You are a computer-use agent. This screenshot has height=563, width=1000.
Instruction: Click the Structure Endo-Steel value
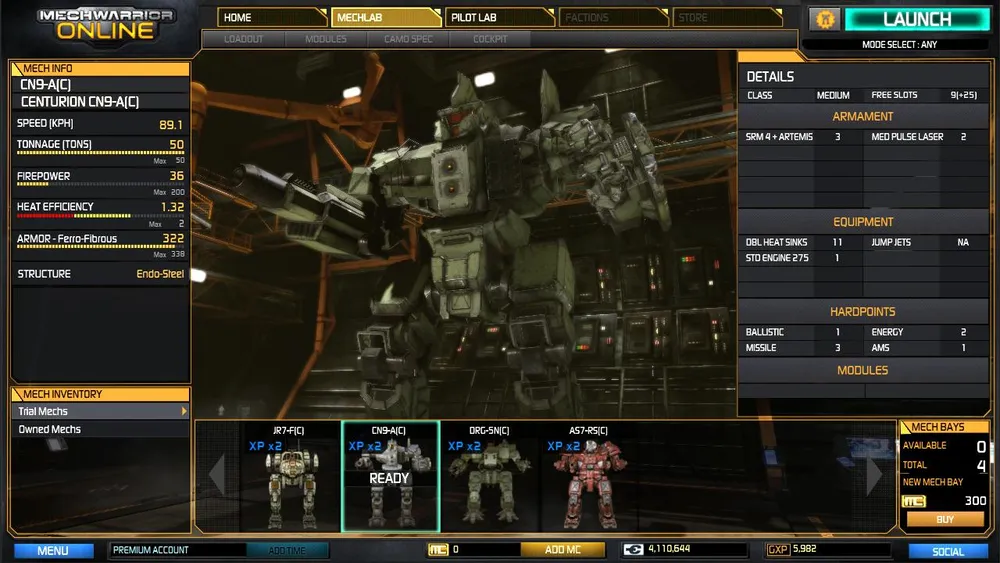click(160, 274)
